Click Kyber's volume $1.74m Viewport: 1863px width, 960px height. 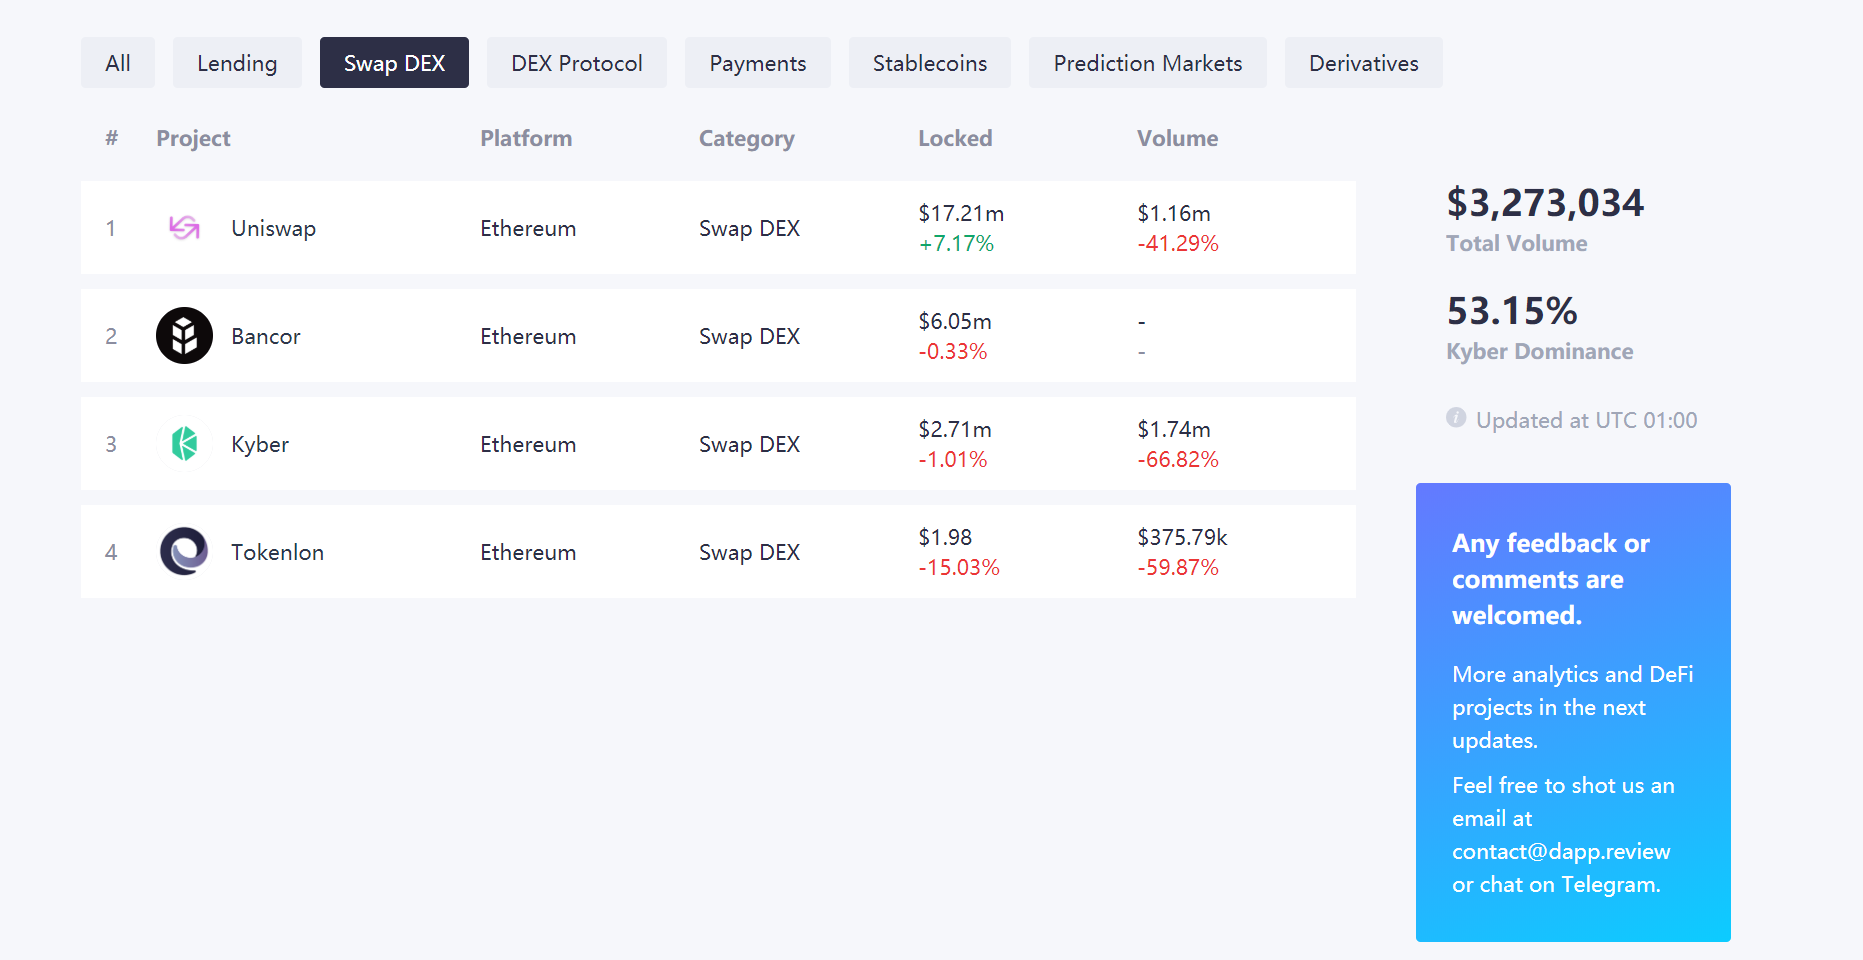click(x=1174, y=429)
